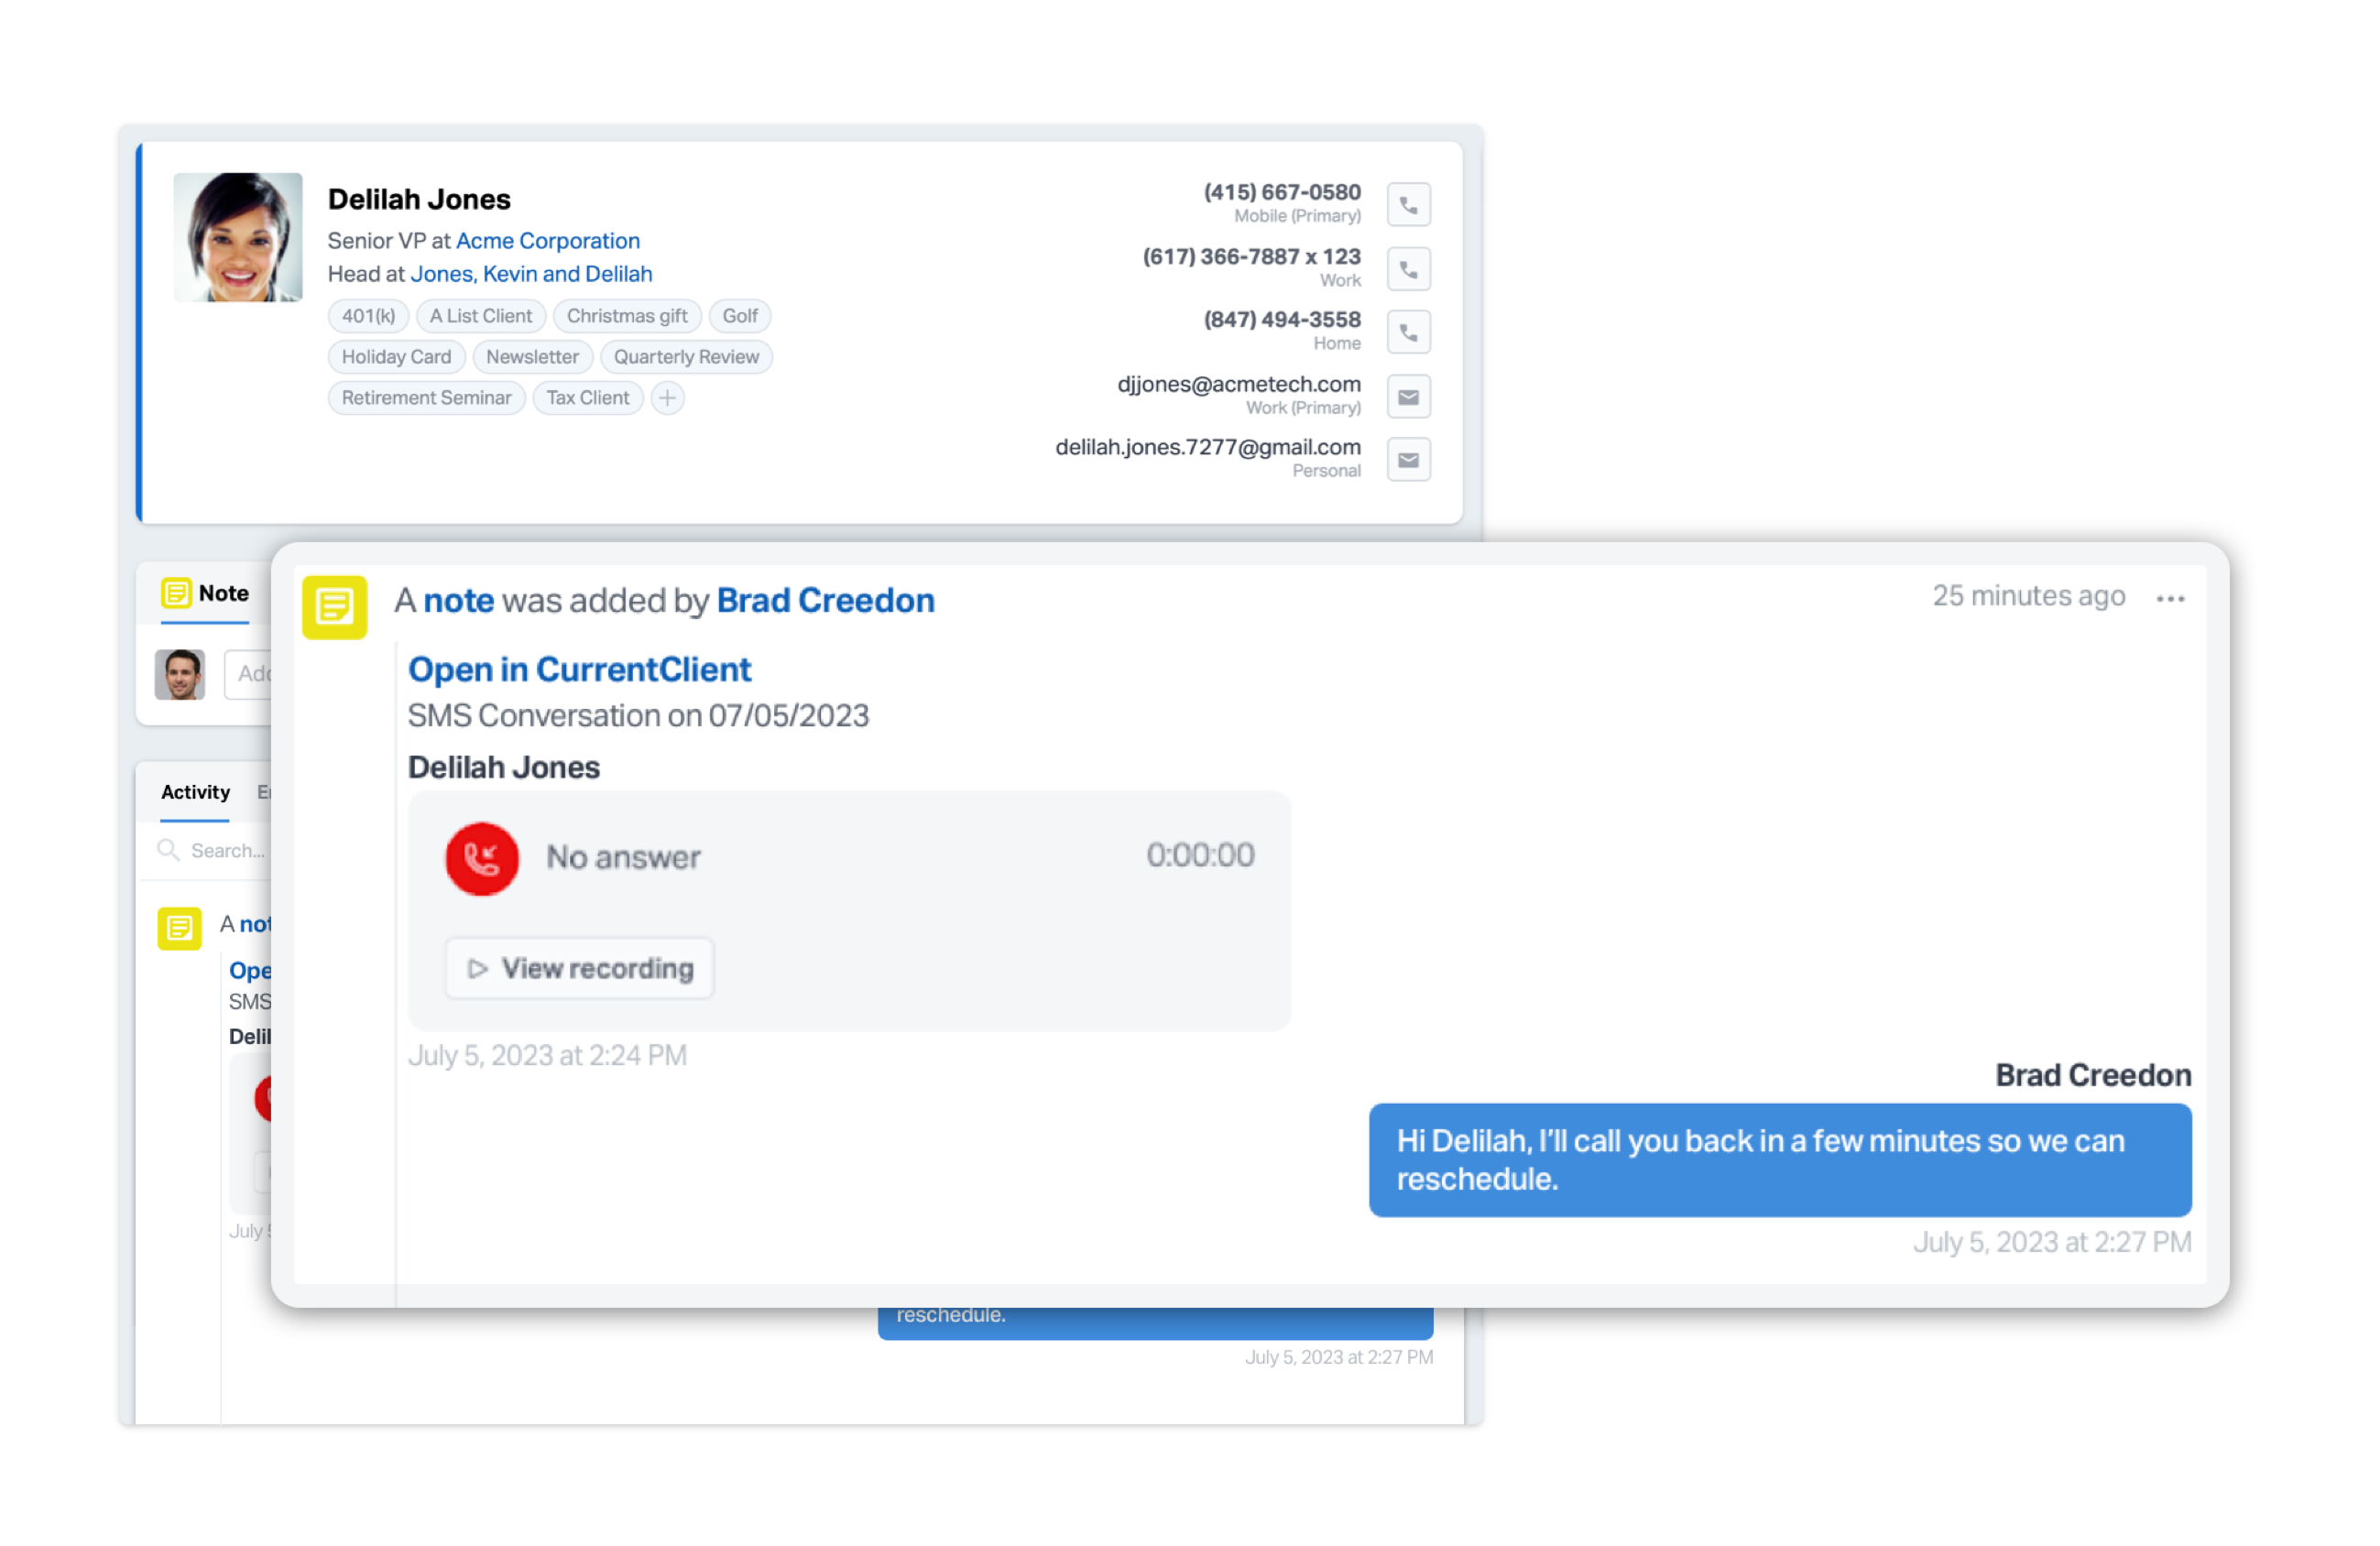Select the Quarterly Review tag
The width and height of the screenshot is (2380, 1546).
click(x=686, y=357)
